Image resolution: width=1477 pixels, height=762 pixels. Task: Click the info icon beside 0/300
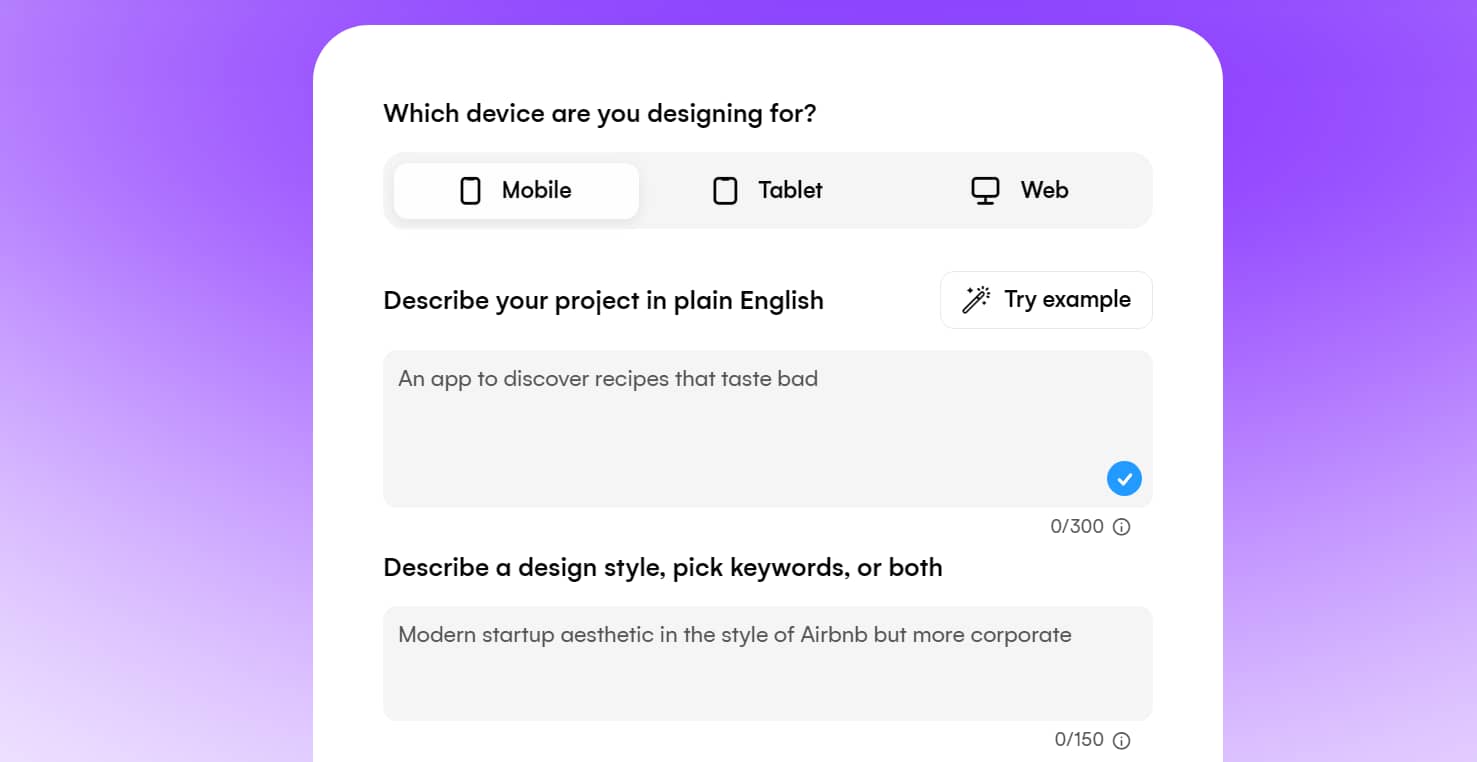(1122, 527)
